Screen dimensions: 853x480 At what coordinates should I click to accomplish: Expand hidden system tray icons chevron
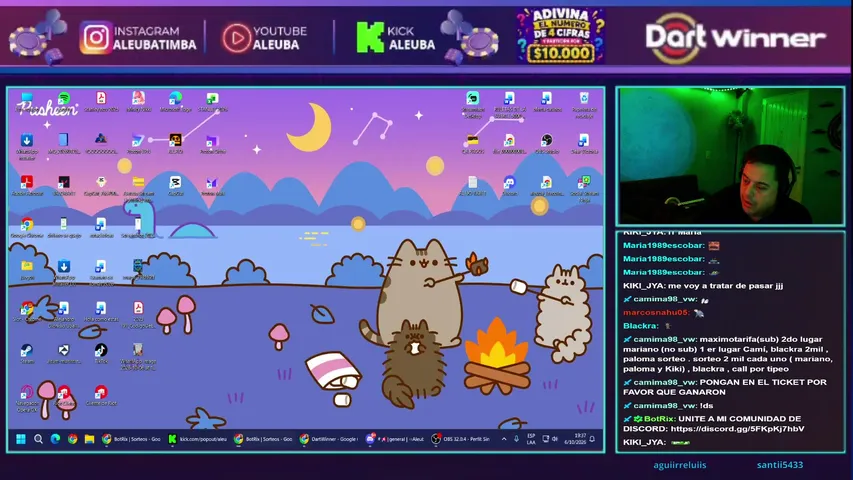pos(504,439)
